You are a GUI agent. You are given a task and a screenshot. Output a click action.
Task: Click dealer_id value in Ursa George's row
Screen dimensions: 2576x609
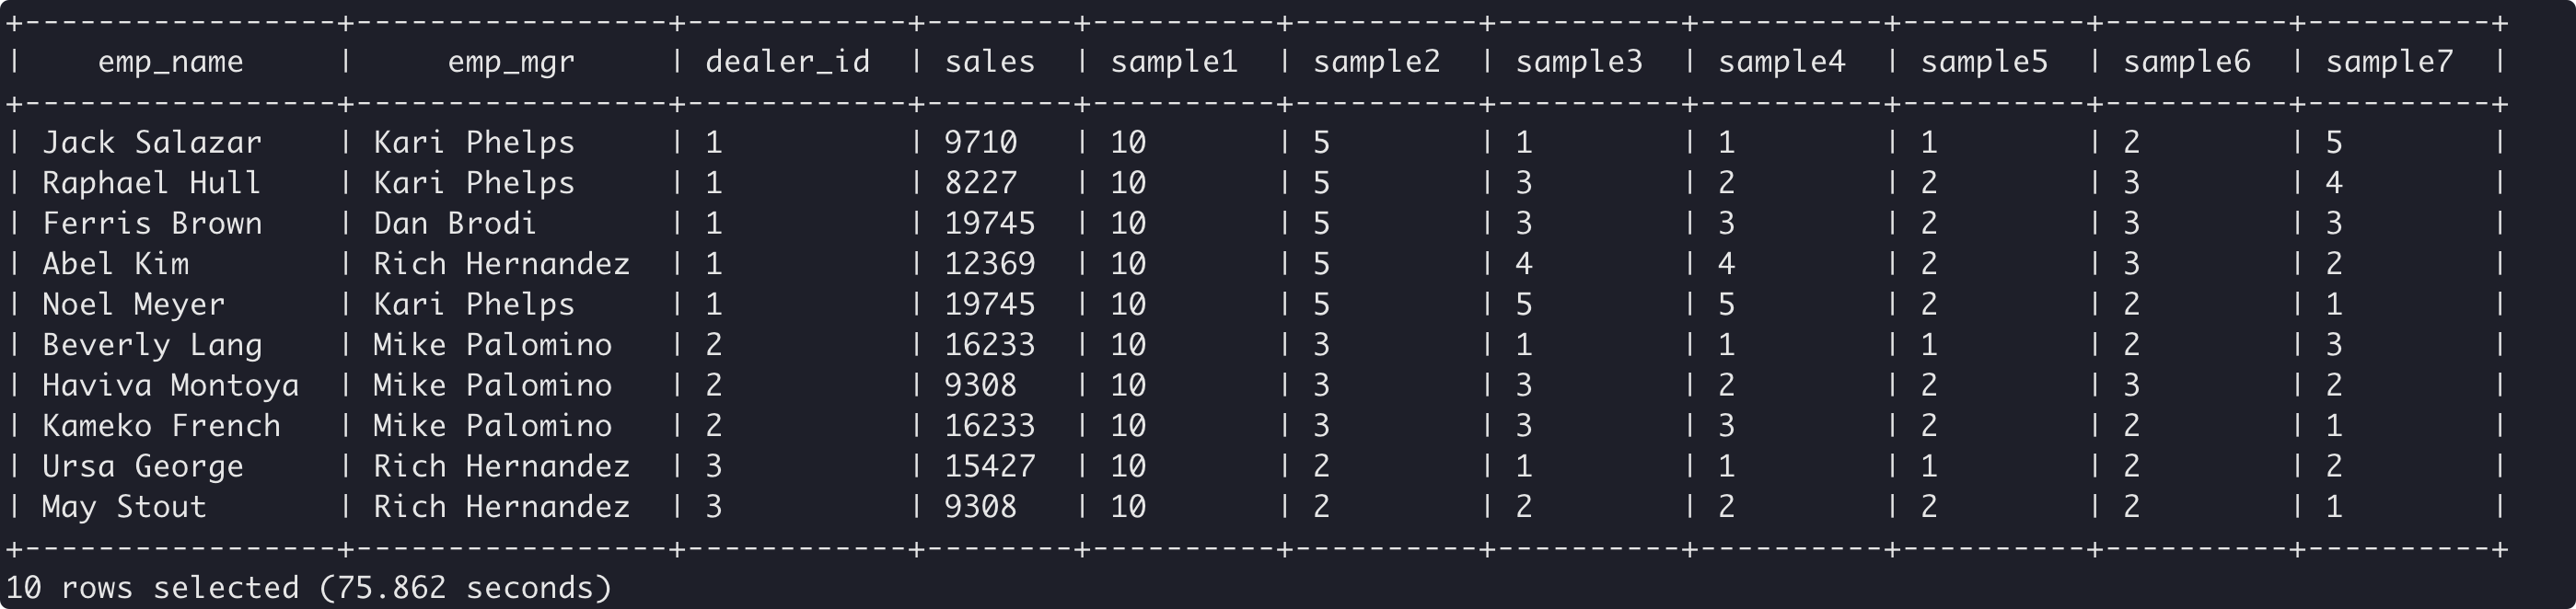pos(713,466)
